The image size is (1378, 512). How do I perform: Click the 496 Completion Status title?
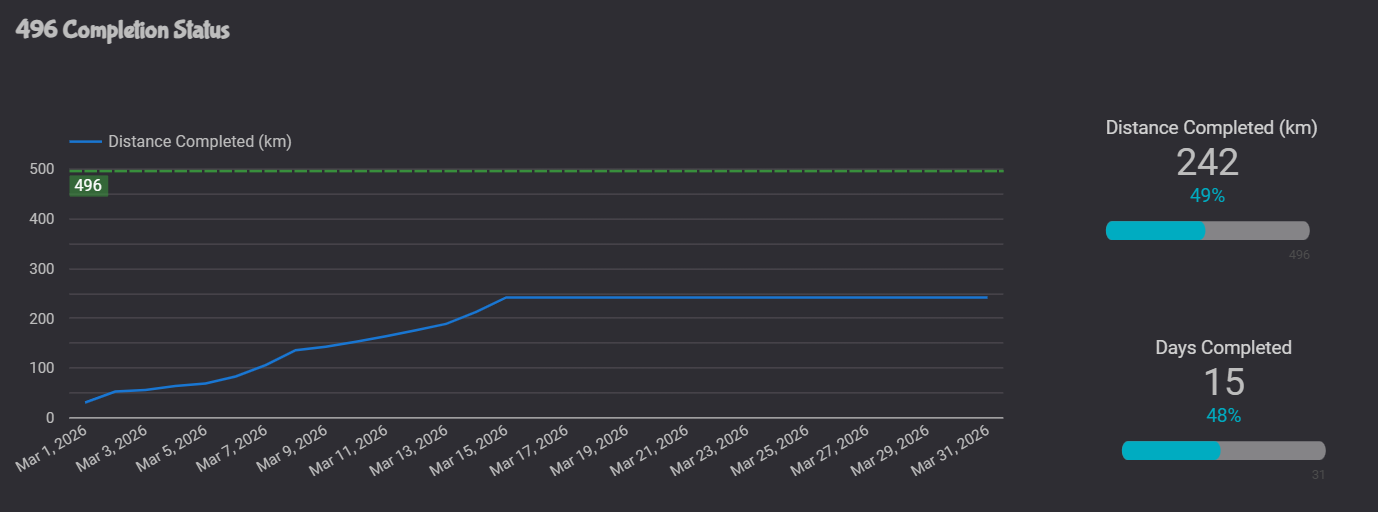123,30
